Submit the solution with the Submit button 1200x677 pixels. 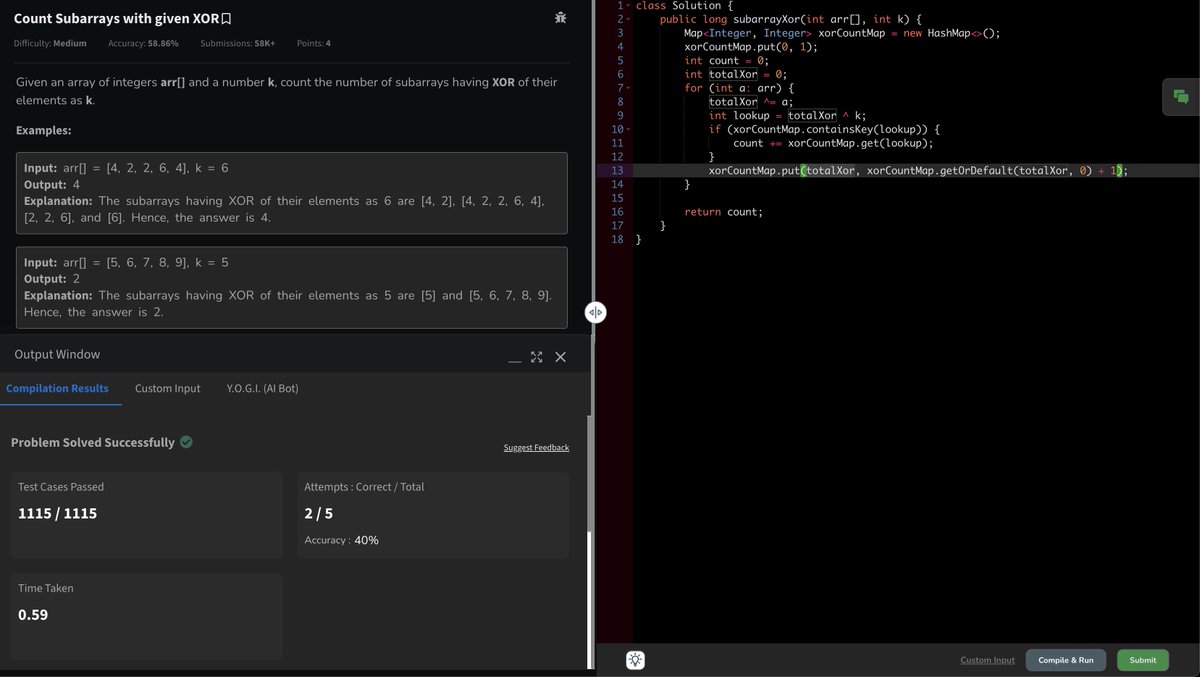pos(1143,660)
